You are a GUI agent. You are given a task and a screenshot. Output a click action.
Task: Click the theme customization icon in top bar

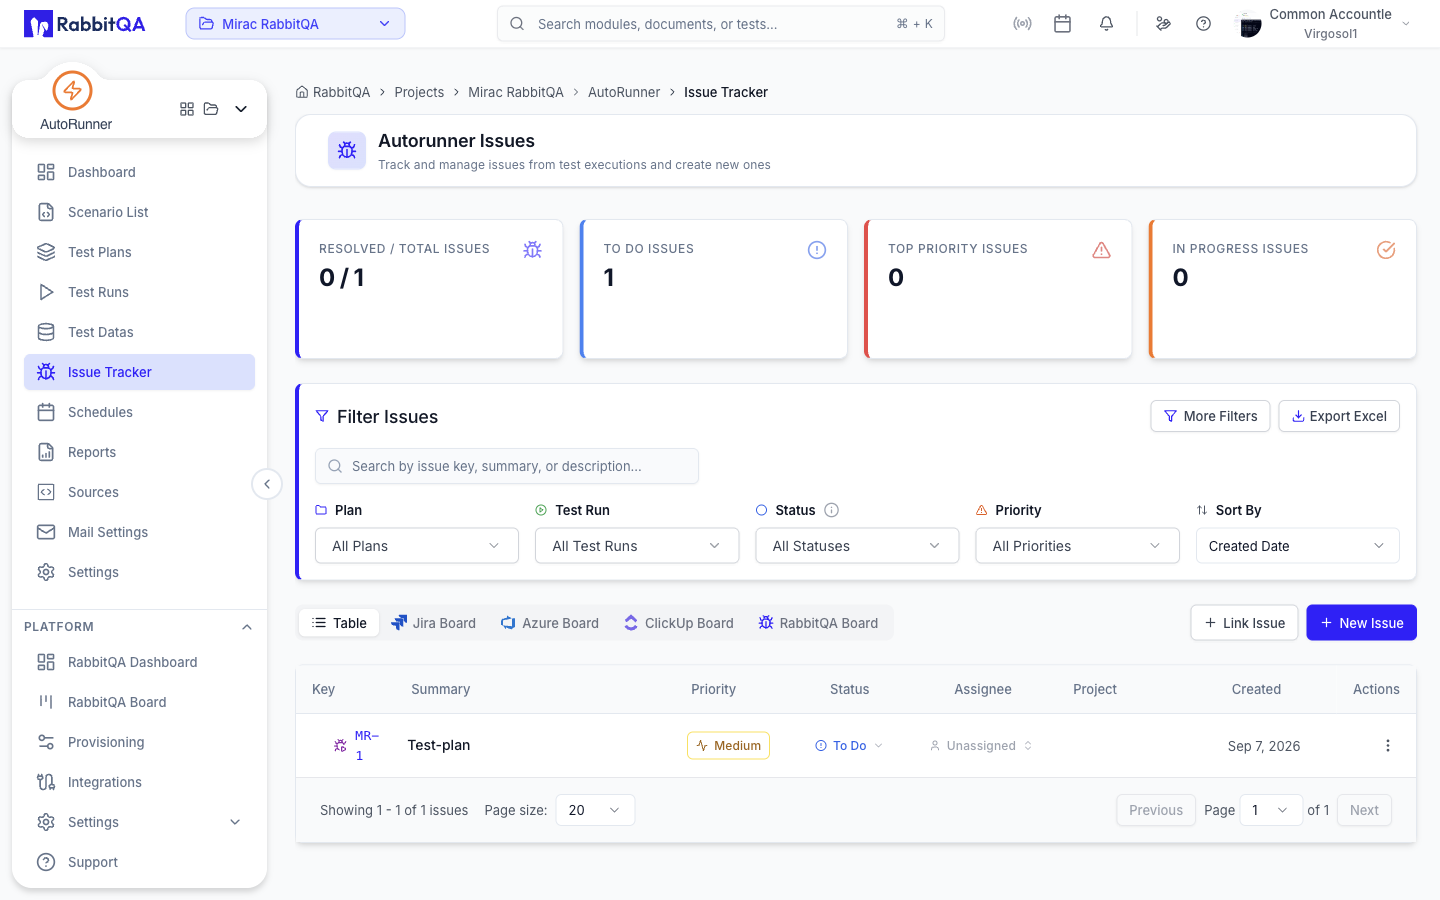tap(1163, 24)
